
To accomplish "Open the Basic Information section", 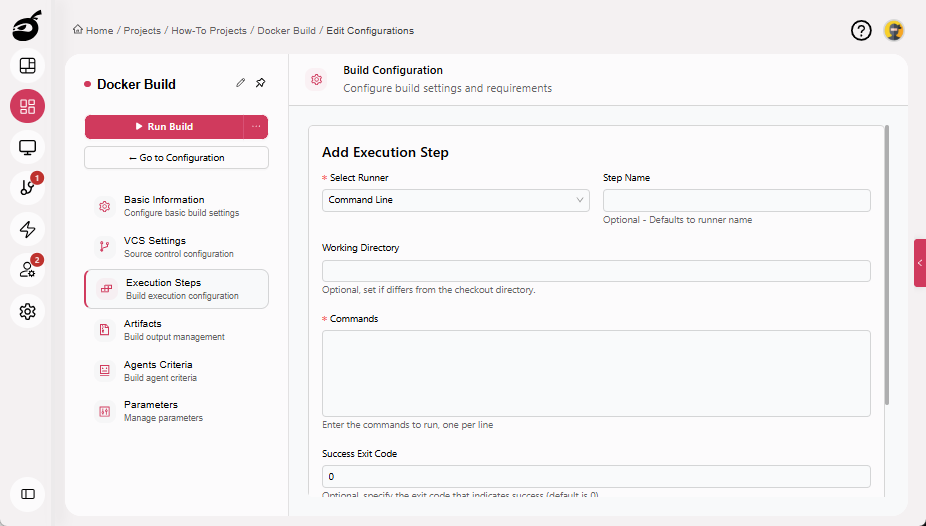I will (176, 206).
